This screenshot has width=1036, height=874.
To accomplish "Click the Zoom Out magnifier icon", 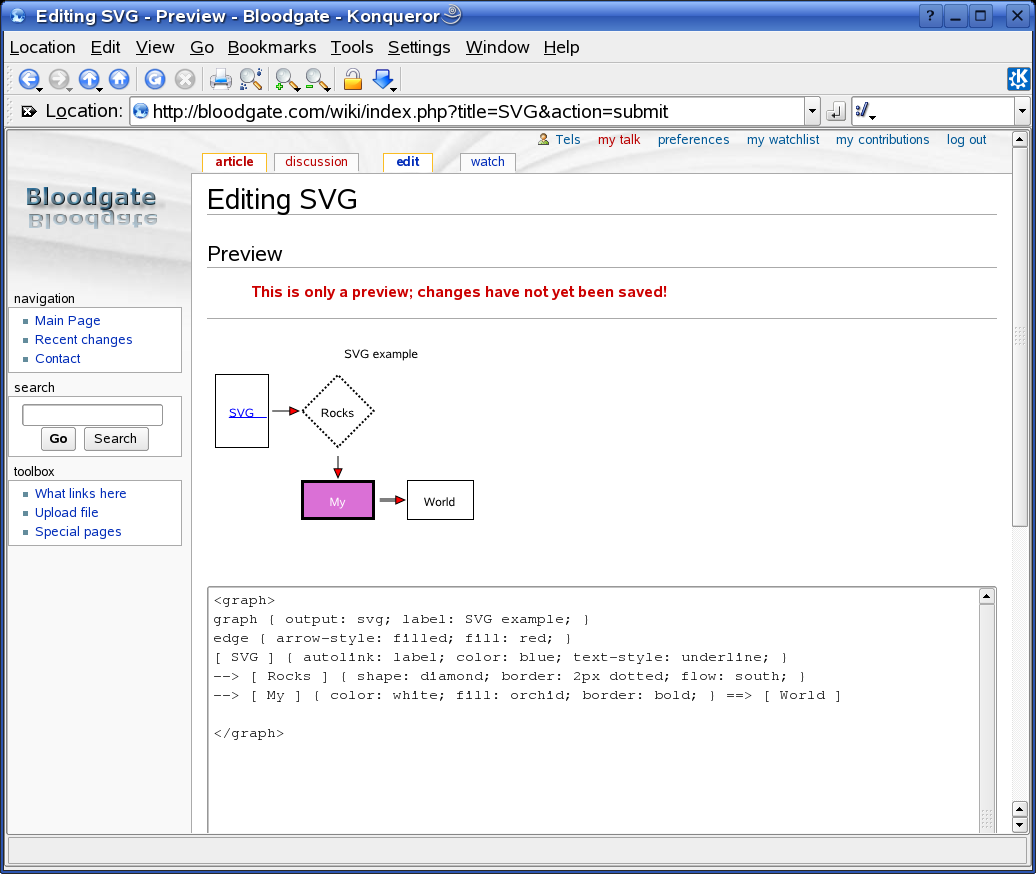I will [317, 79].
